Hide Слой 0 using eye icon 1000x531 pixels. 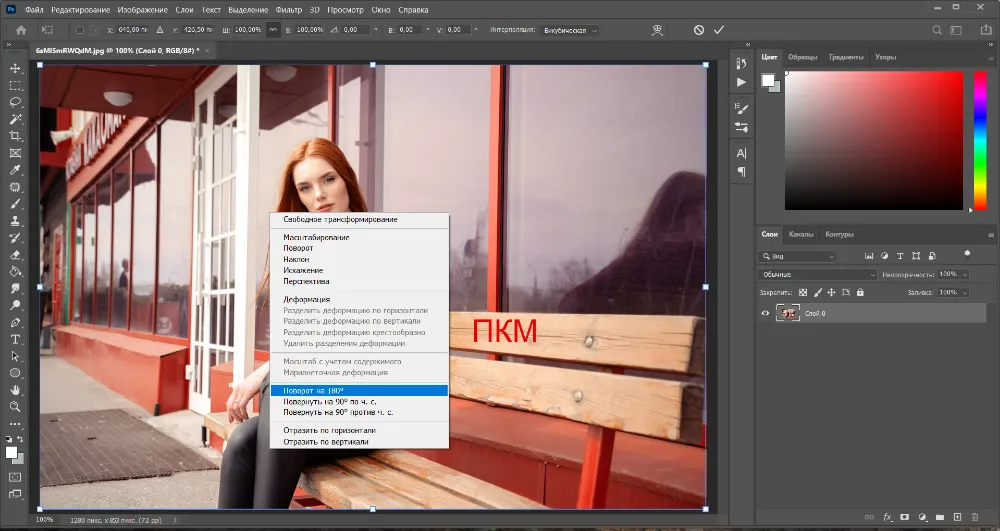point(766,314)
